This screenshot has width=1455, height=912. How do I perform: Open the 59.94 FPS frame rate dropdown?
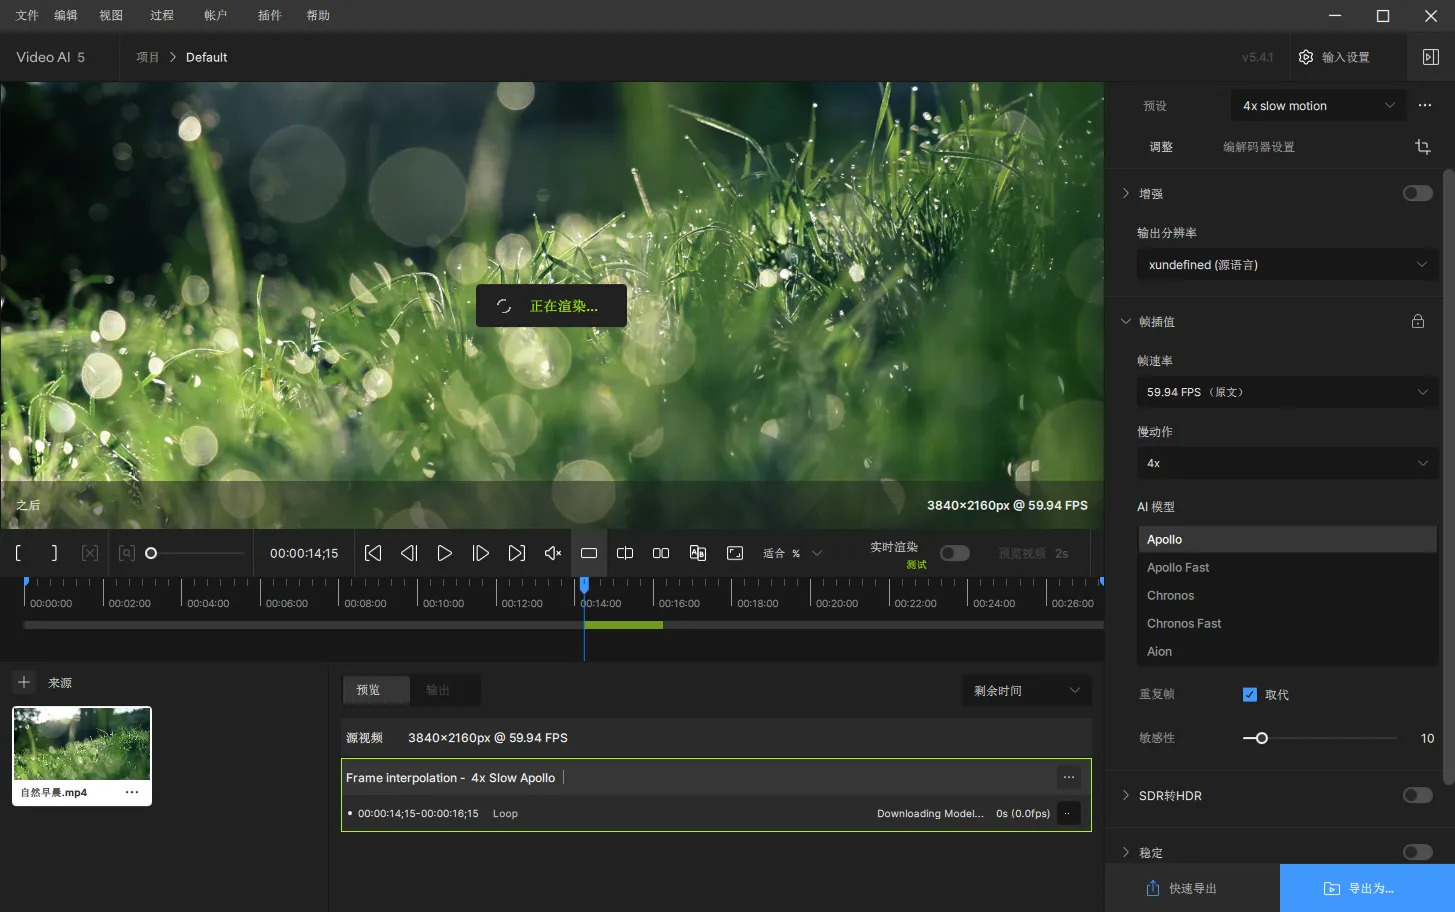click(x=1286, y=392)
